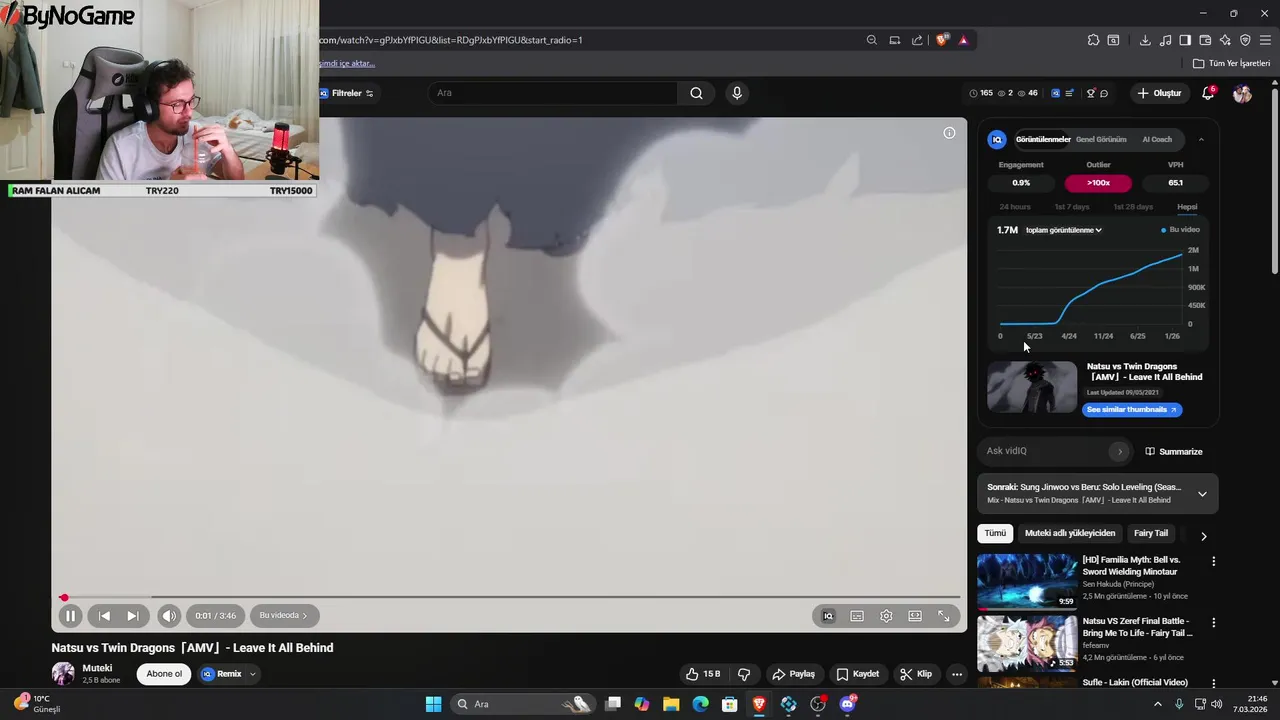Image resolution: width=1280 pixels, height=720 pixels.
Task: Open the vidIQ Filtreler filter menu
Action: point(347,93)
